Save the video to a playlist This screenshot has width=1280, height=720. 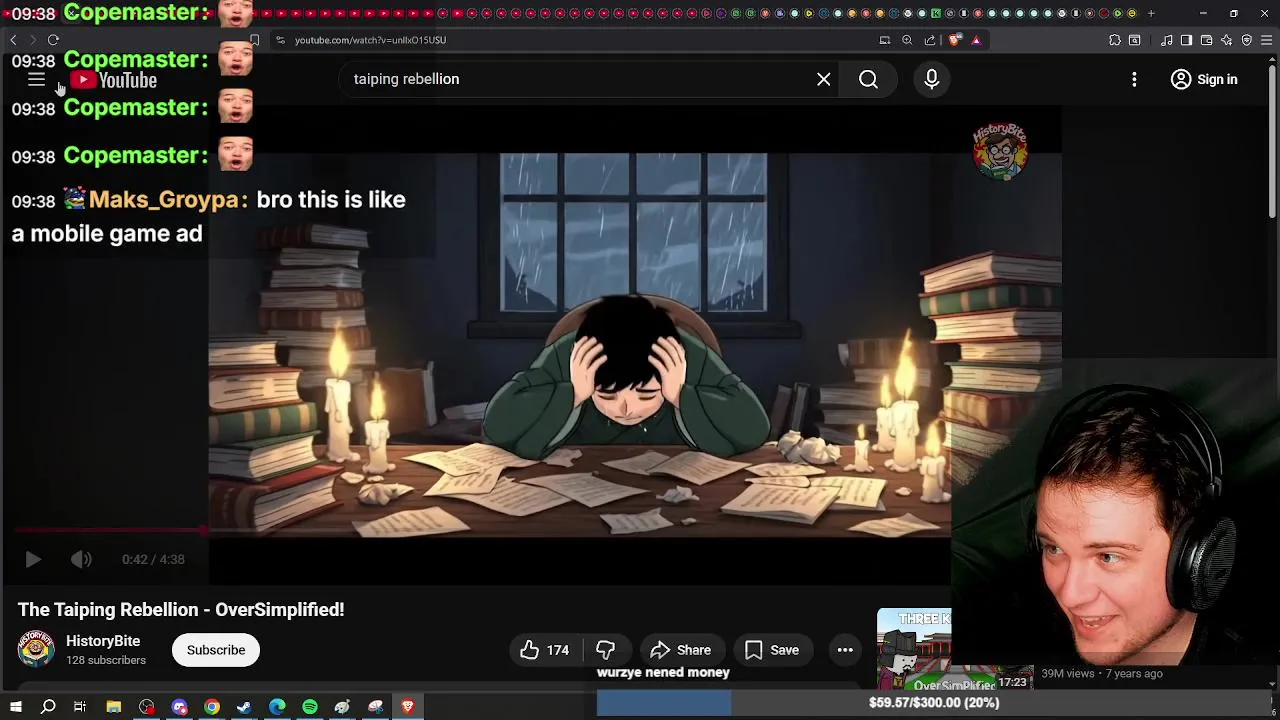(772, 650)
